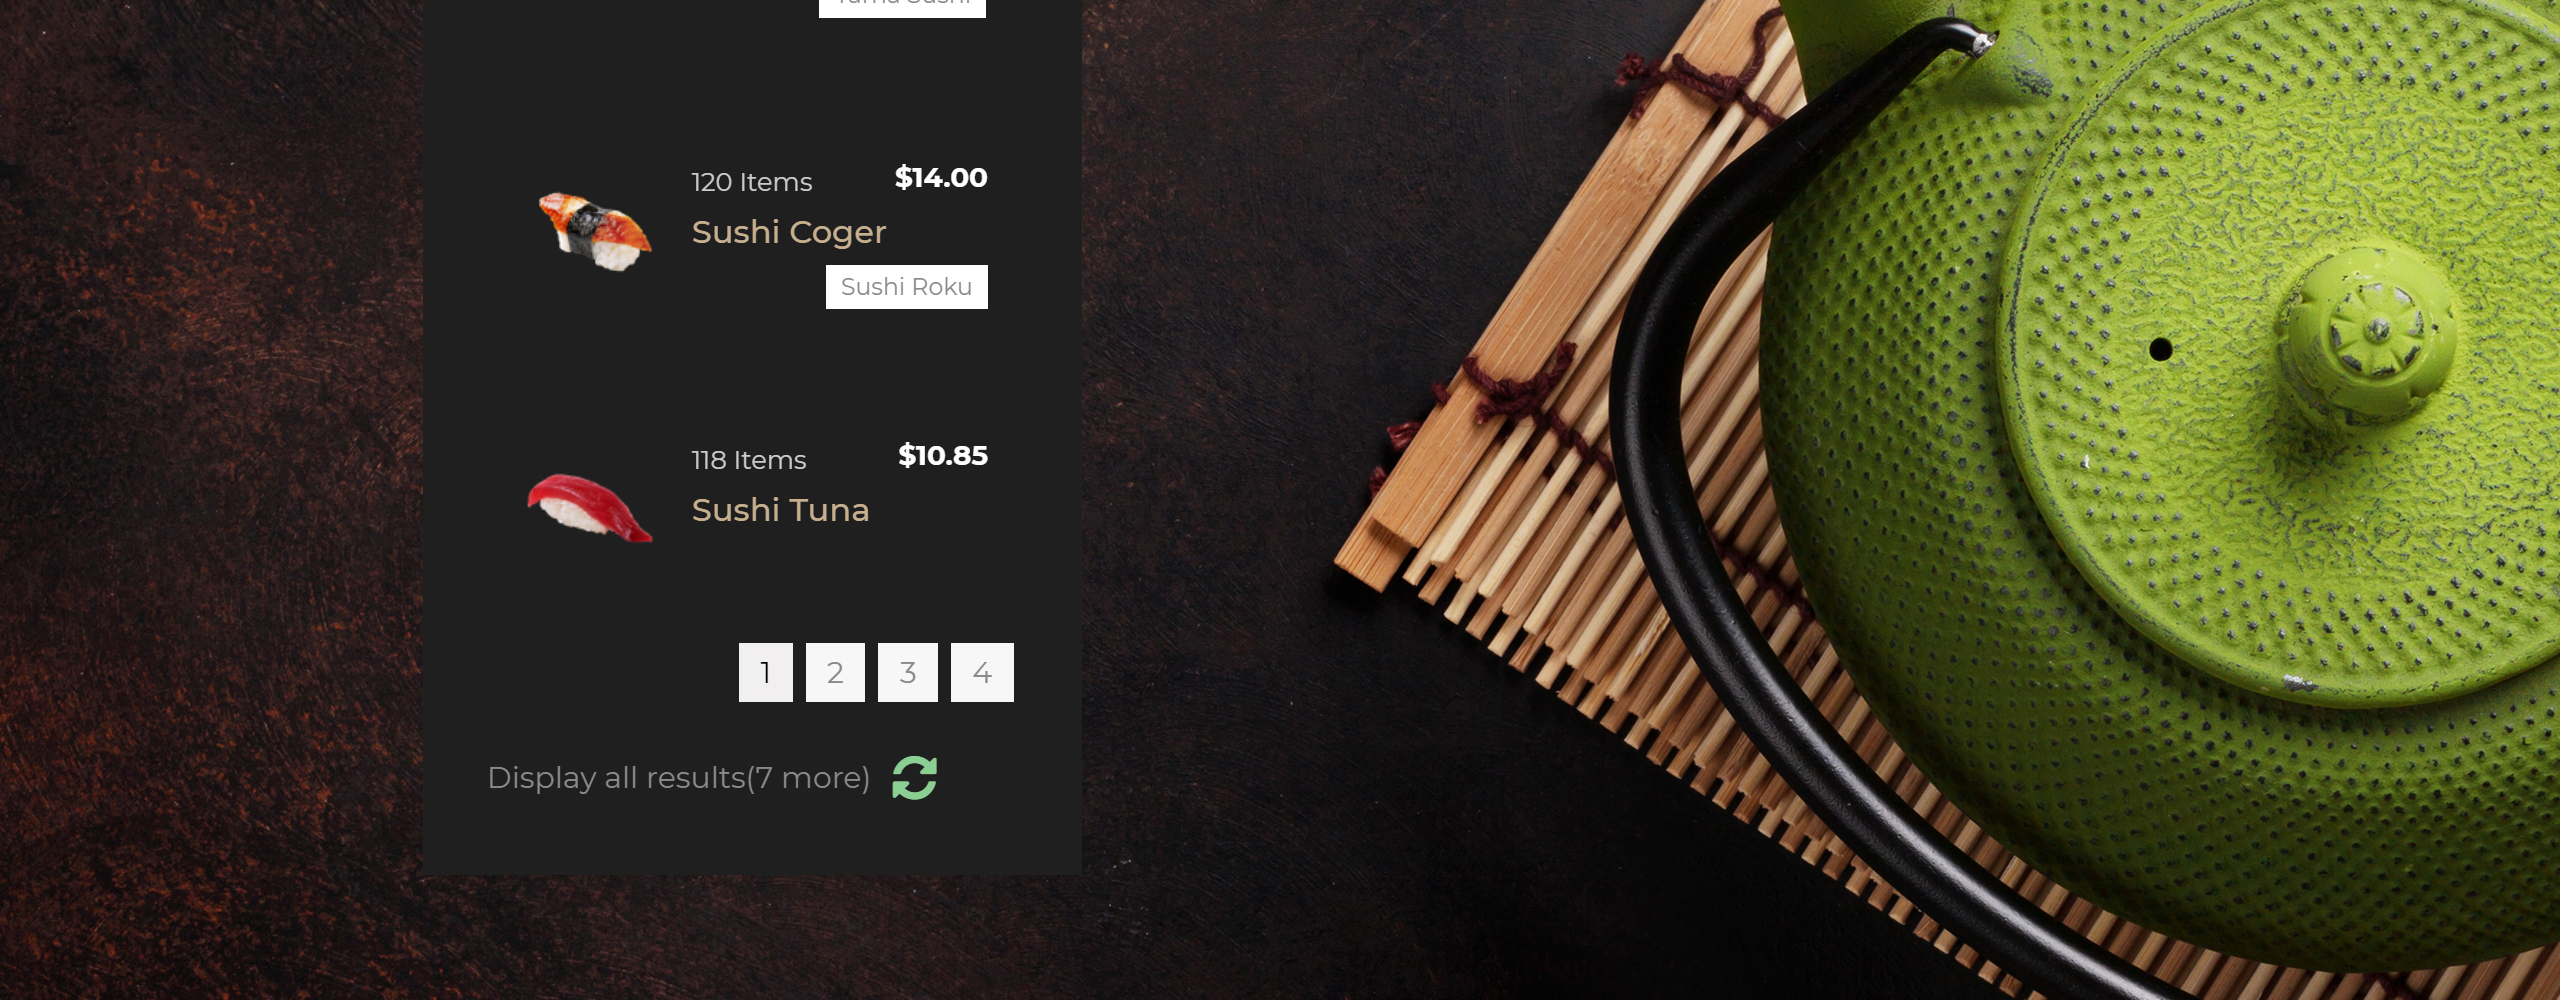The width and height of the screenshot is (2560, 1000).
Task: Click the green teapot lid knob
Action: [x=2365, y=332]
